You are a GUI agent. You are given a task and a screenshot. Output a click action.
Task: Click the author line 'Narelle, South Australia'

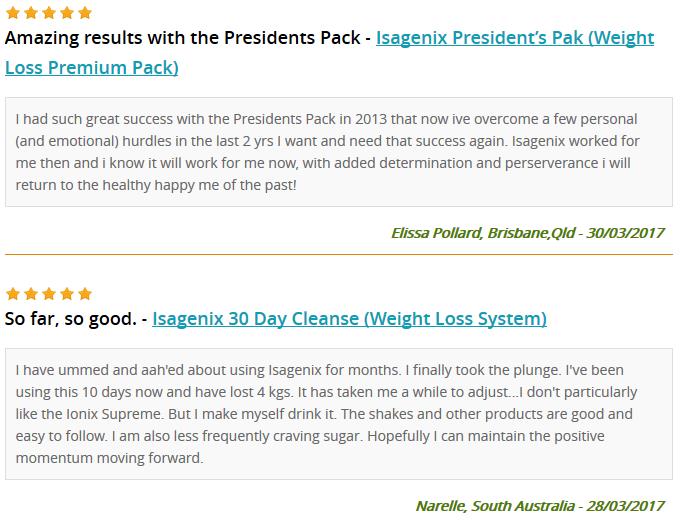click(495, 506)
